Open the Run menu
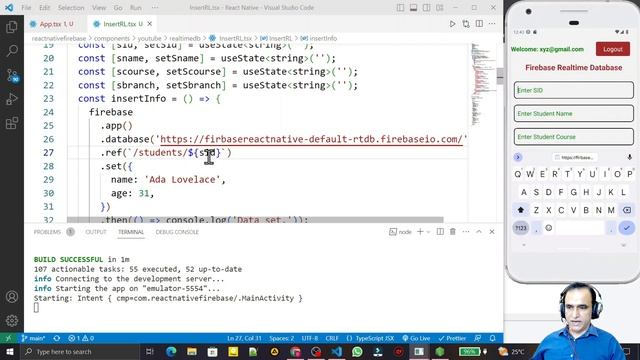 click(x=136, y=8)
